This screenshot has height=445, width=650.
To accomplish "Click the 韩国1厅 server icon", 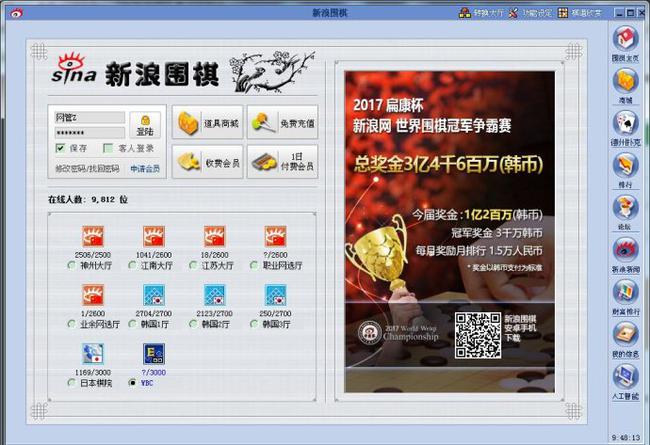I will (x=154, y=295).
